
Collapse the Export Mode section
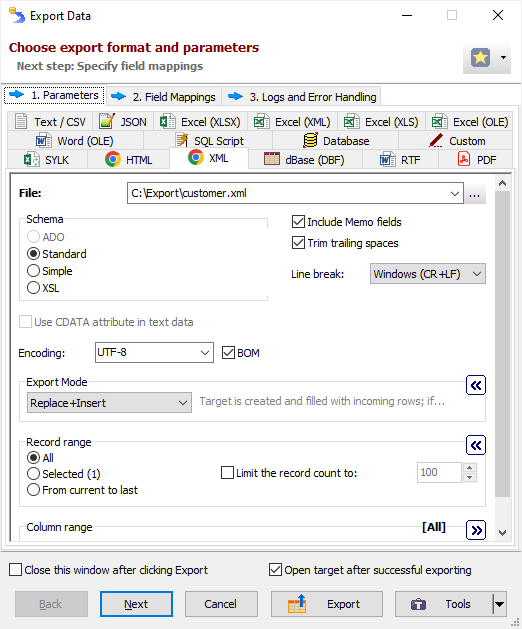[476, 386]
